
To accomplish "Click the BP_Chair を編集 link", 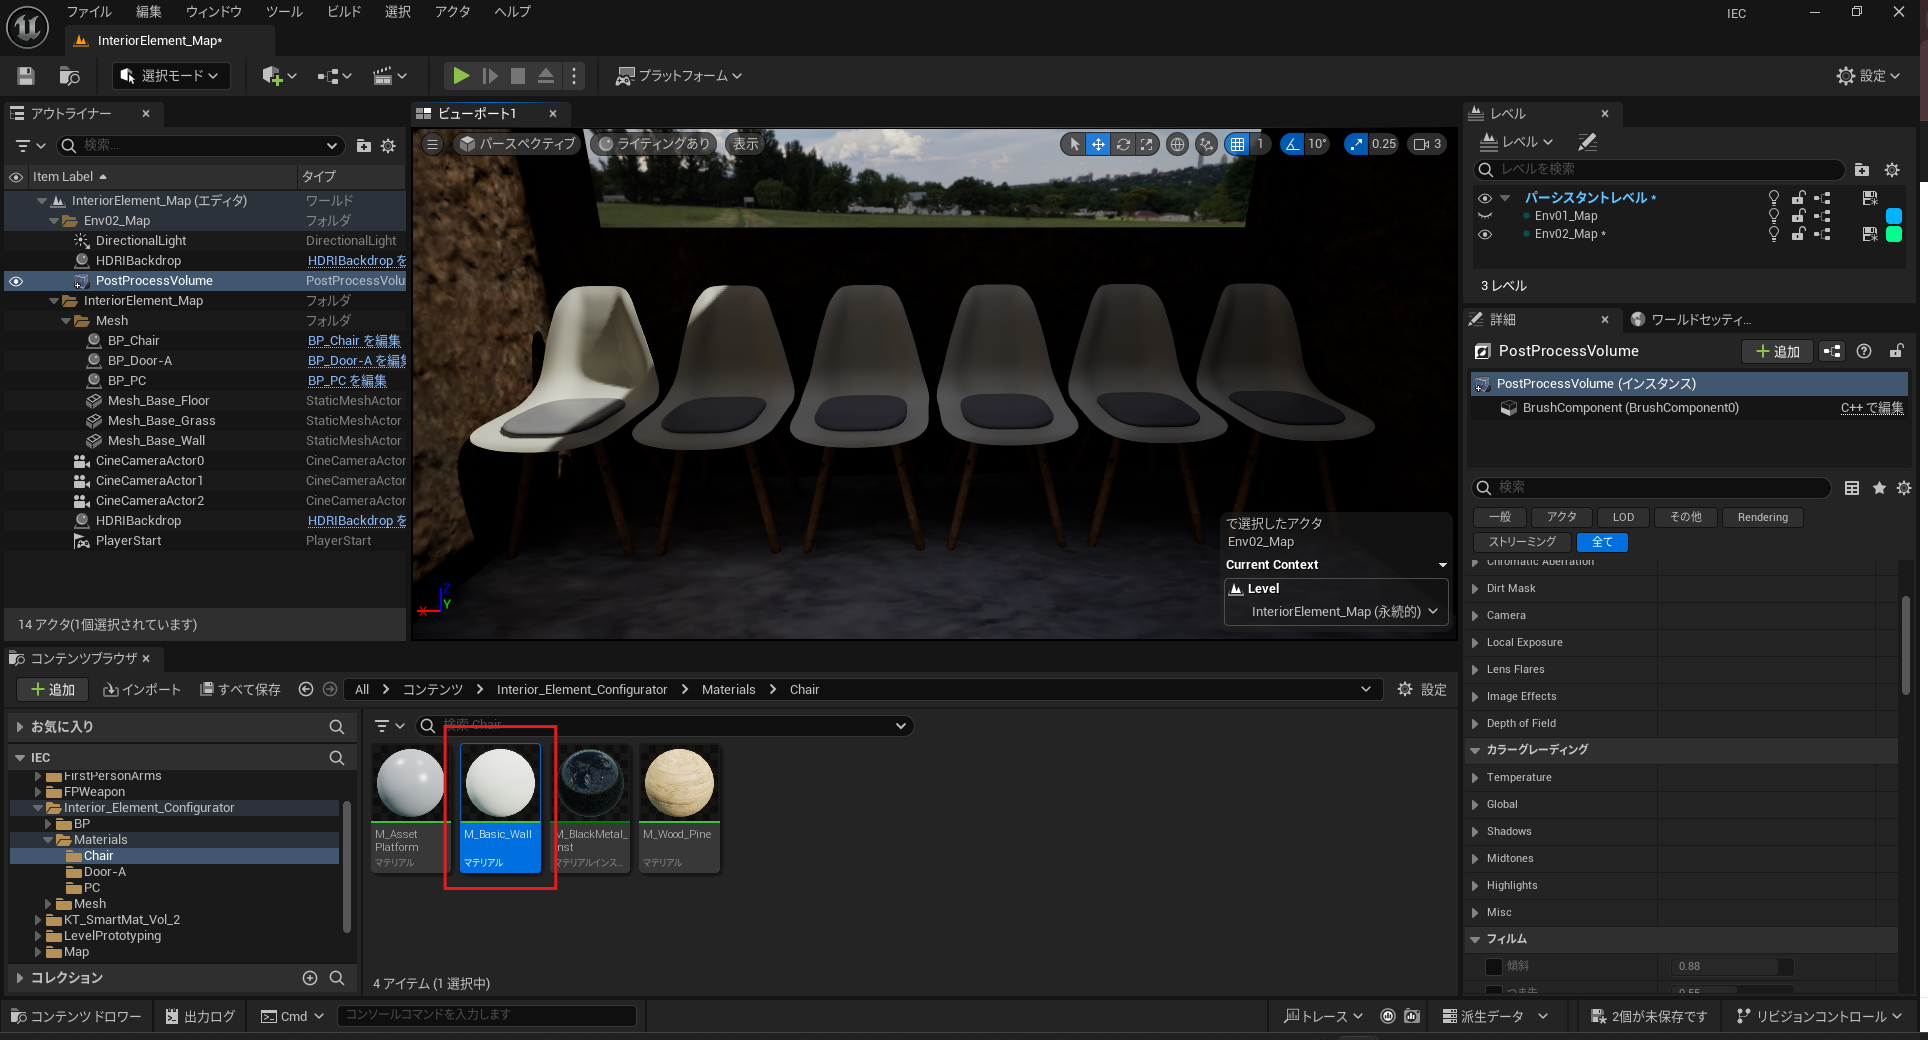I will click(353, 341).
